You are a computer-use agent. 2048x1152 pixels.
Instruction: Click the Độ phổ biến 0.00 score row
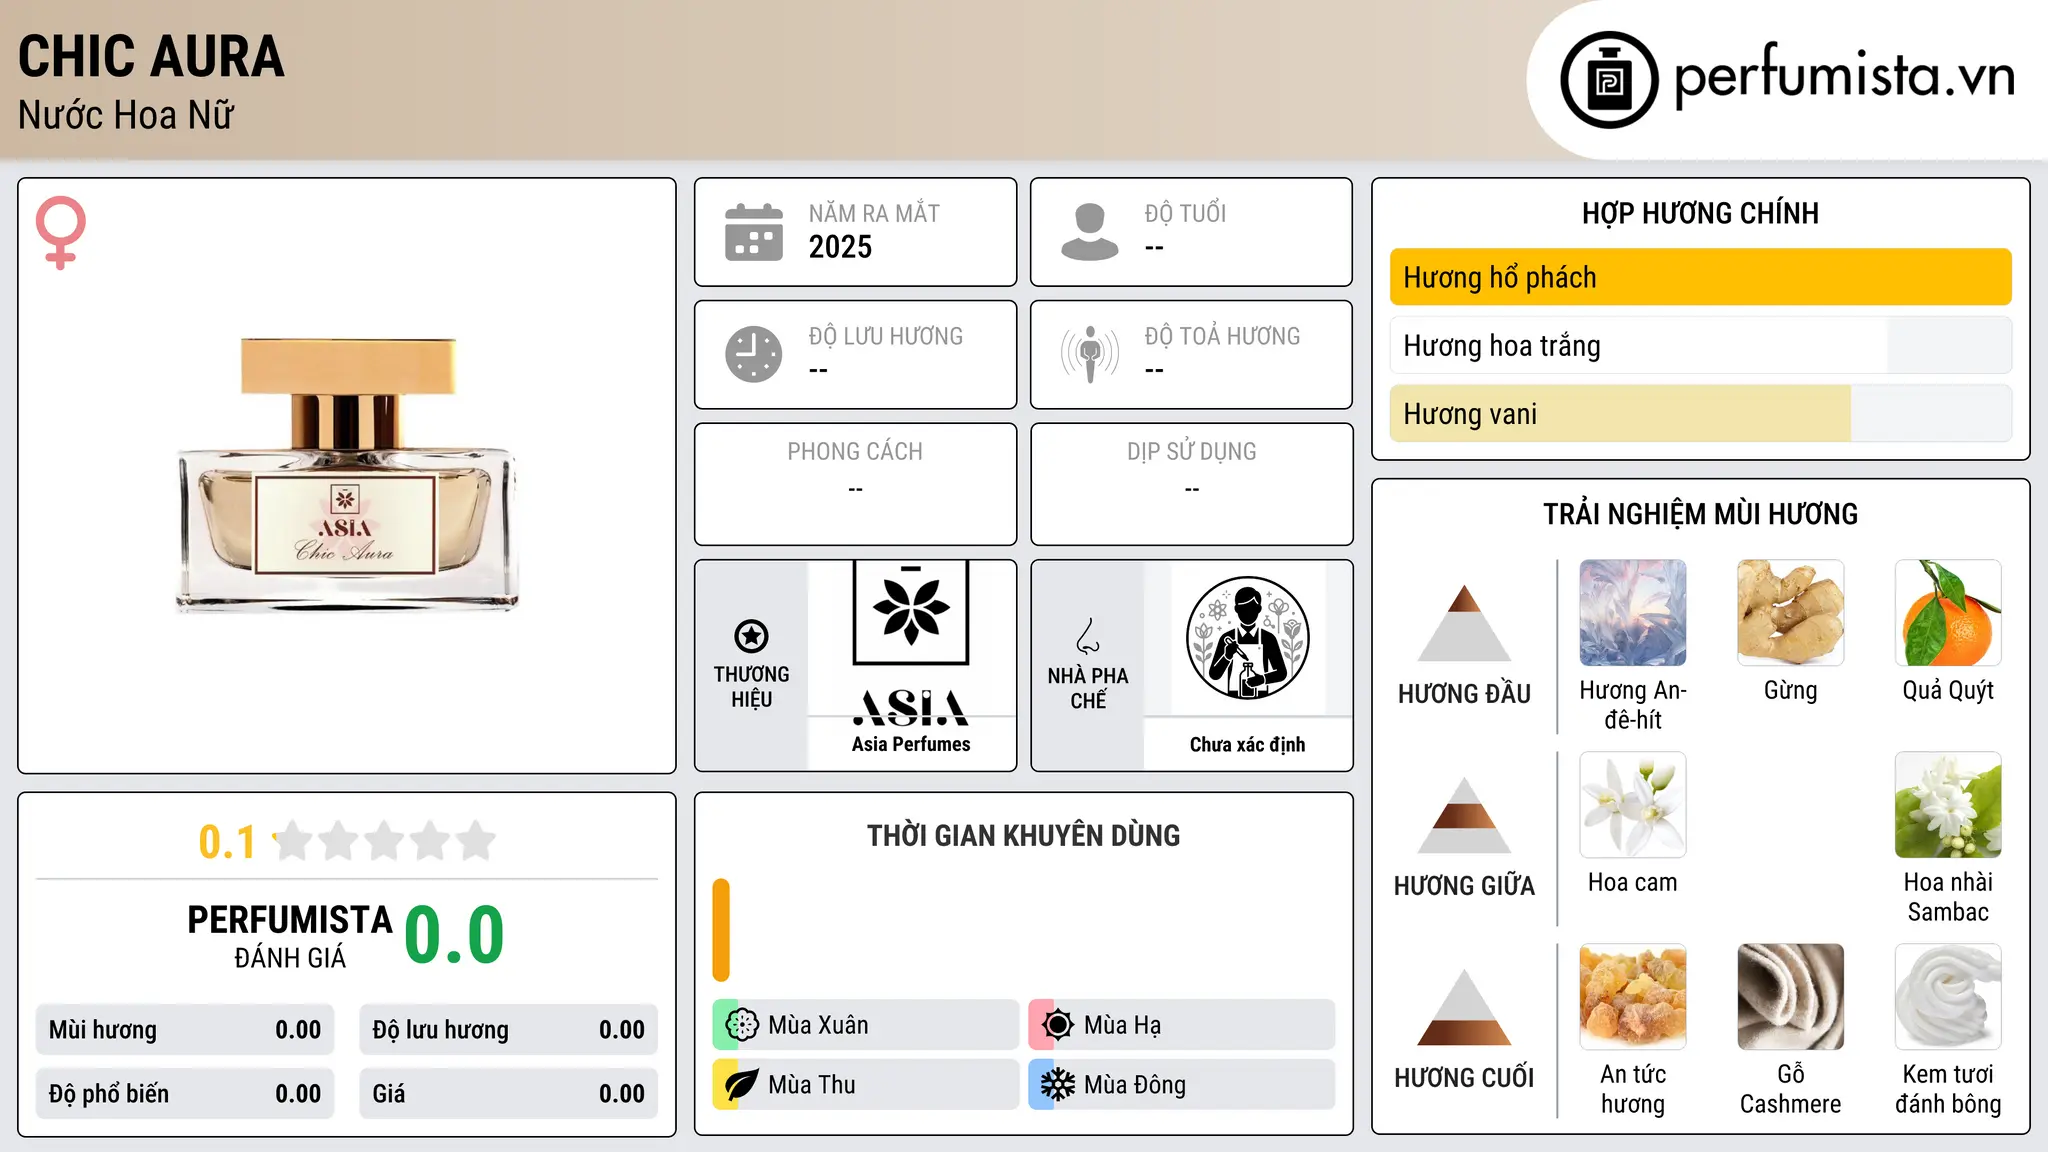point(185,1094)
